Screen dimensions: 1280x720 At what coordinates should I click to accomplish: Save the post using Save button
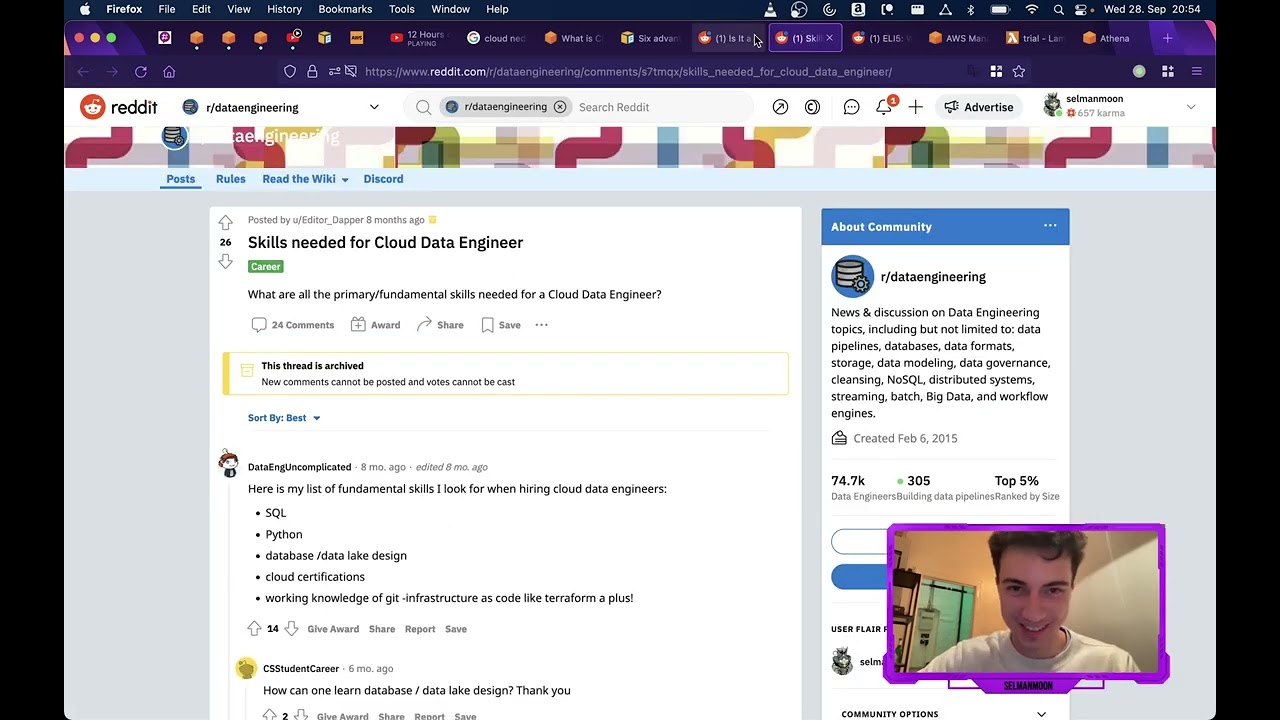500,325
